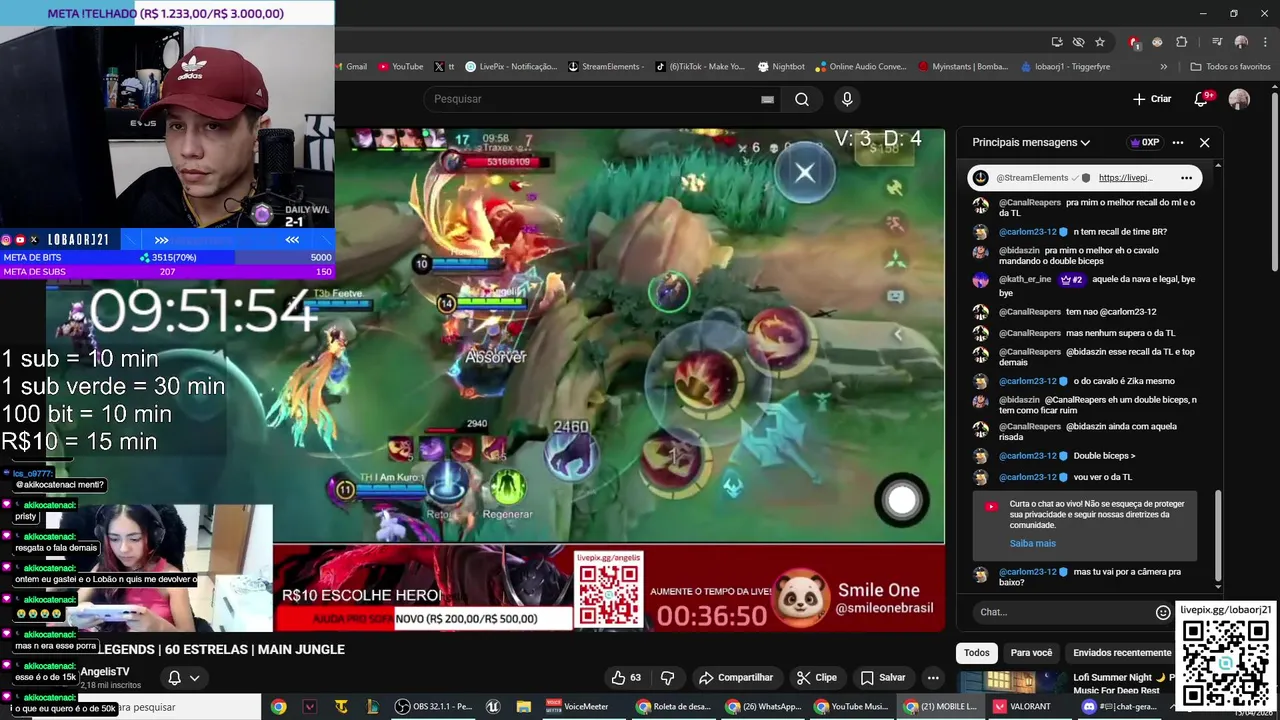Open the Chrome media controls icon
Screen dimensions: 1280x720
[x=1217, y=42]
